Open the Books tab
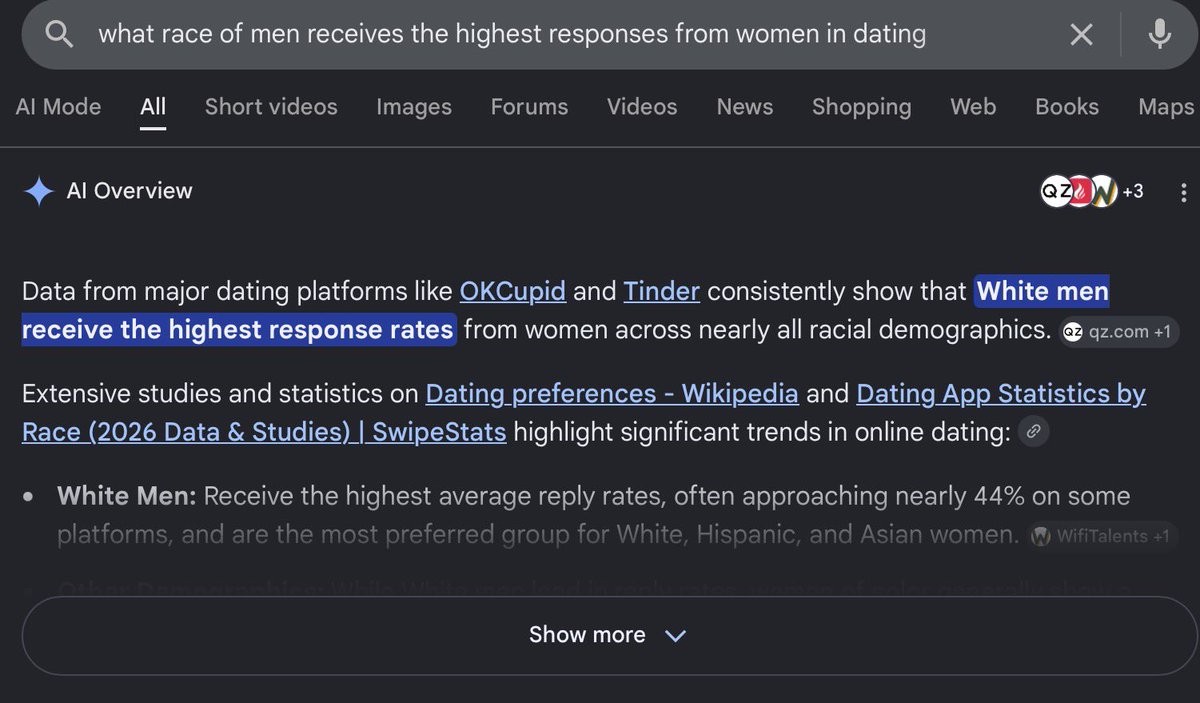The width and height of the screenshot is (1200, 703). [x=1067, y=107]
